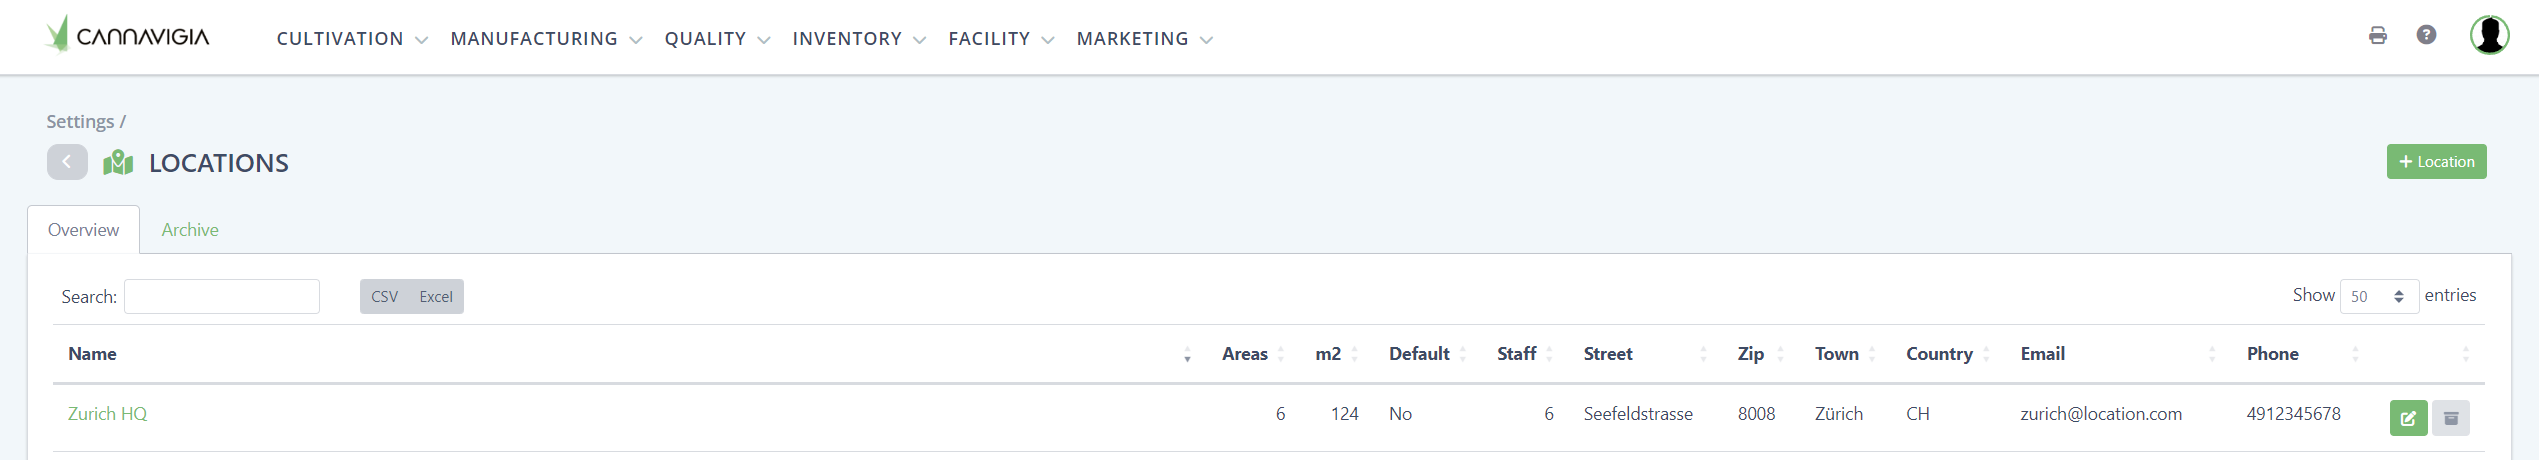This screenshot has width=2539, height=460.
Task: Open the Quality menu
Action: tap(716, 39)
